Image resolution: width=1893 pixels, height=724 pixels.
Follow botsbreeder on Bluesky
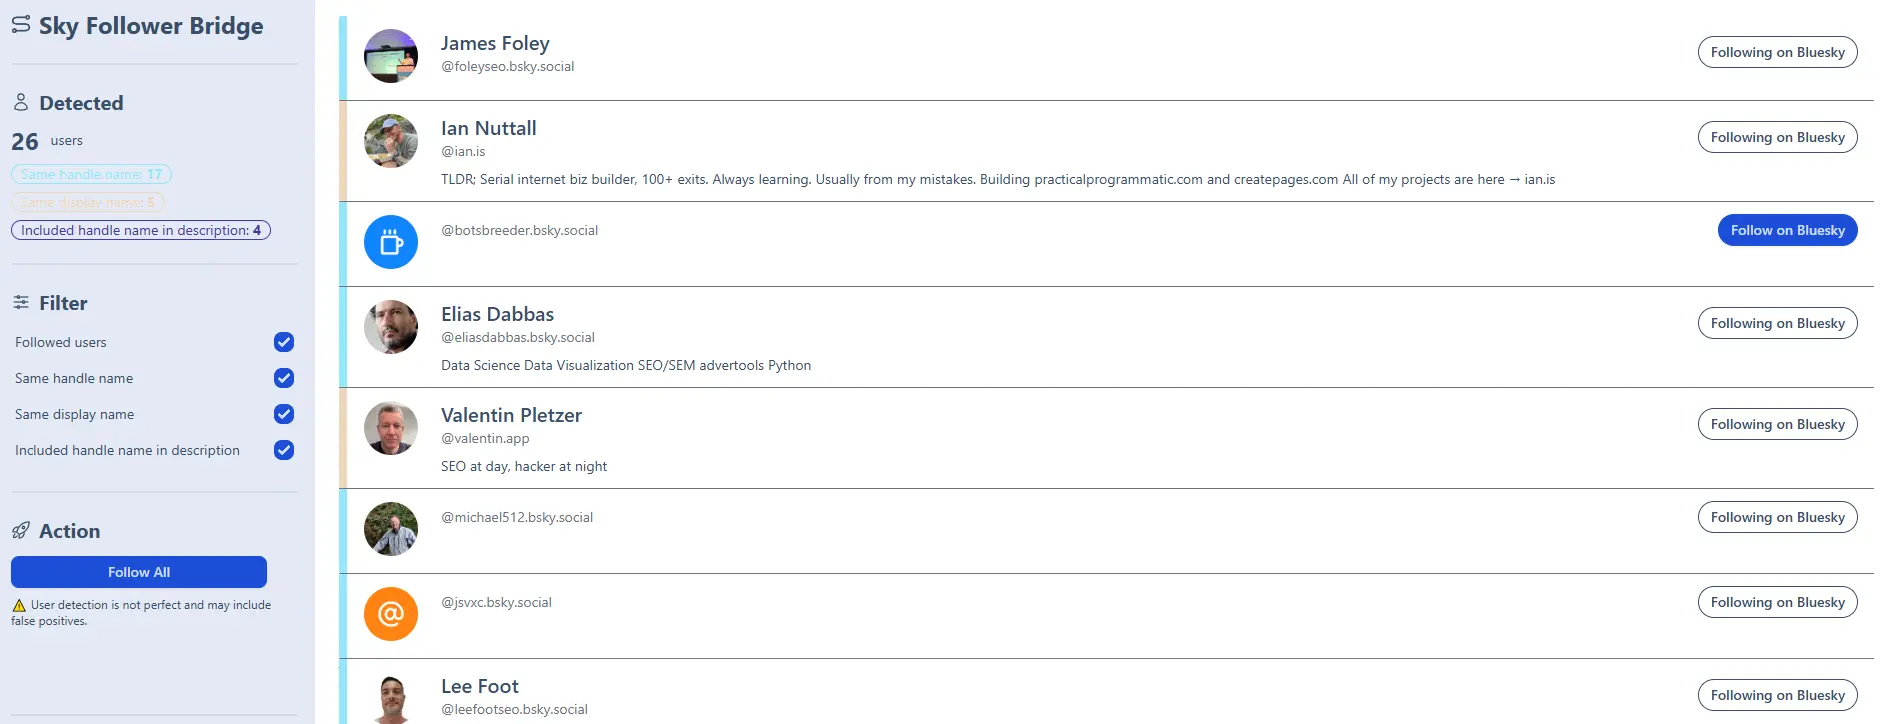[1787, 230]
